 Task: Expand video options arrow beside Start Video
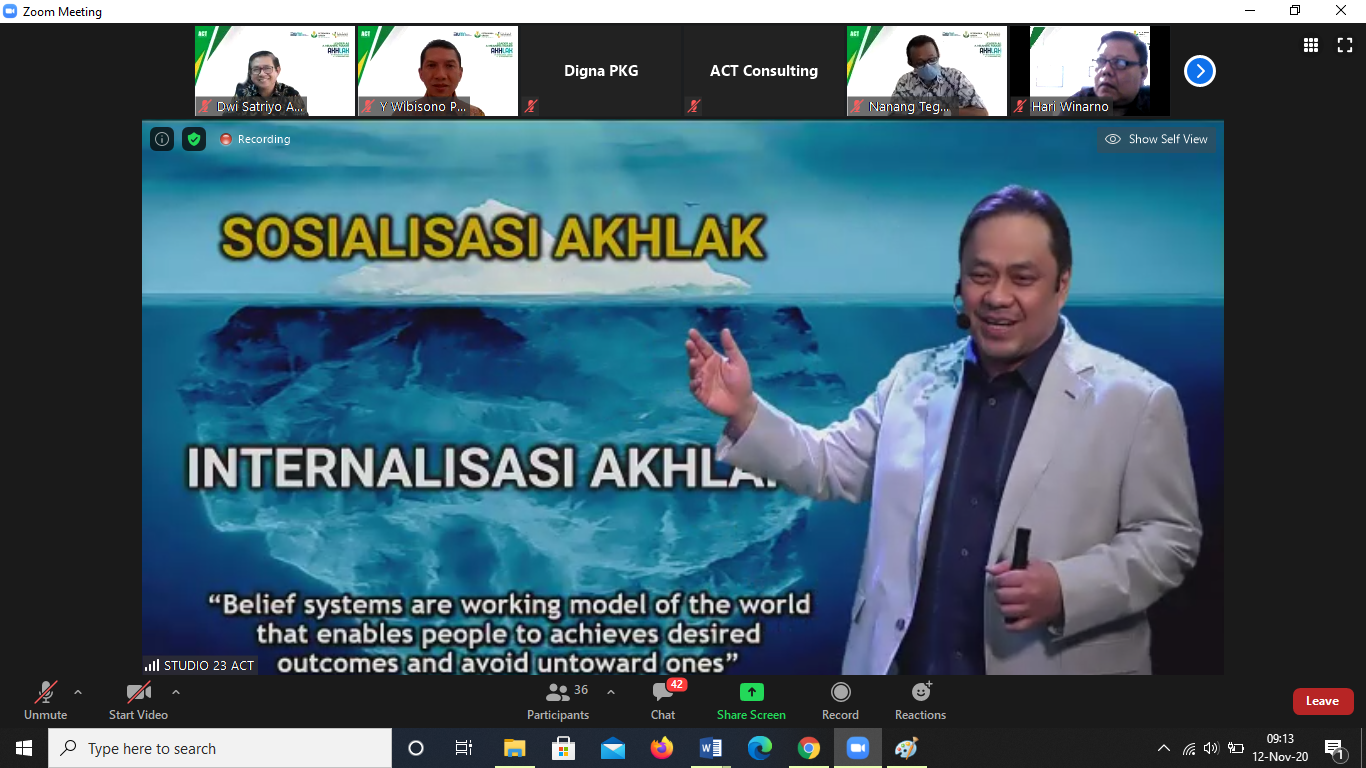click(176, 692)
